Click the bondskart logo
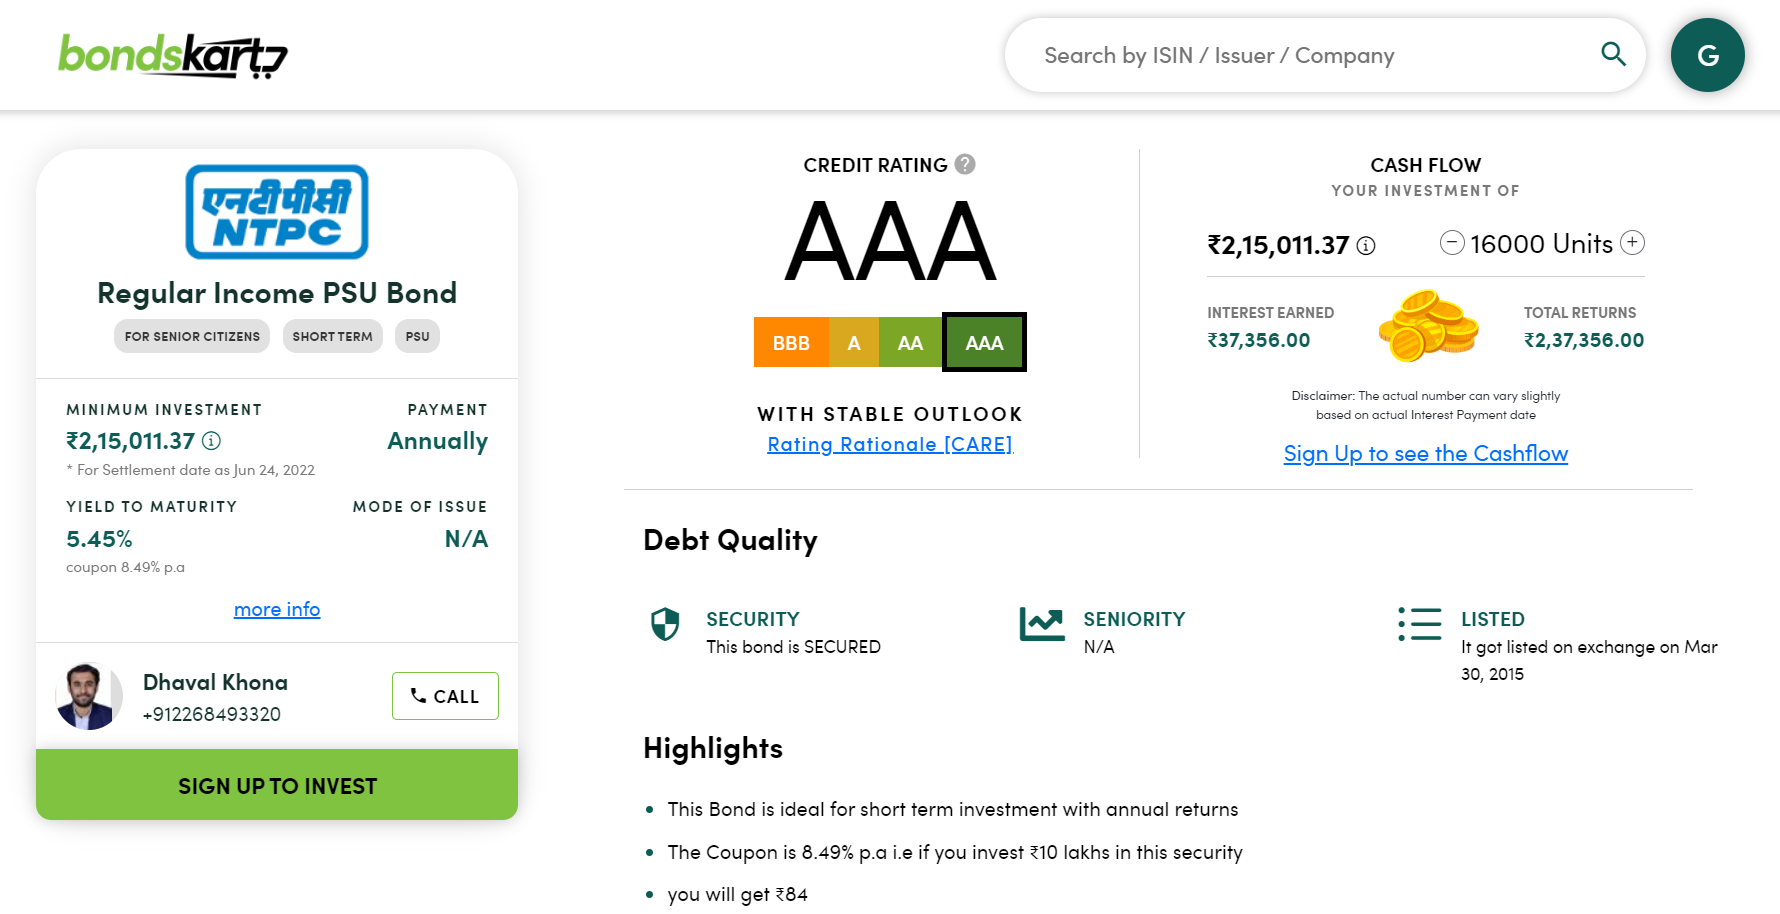 (x=173, y=56)
